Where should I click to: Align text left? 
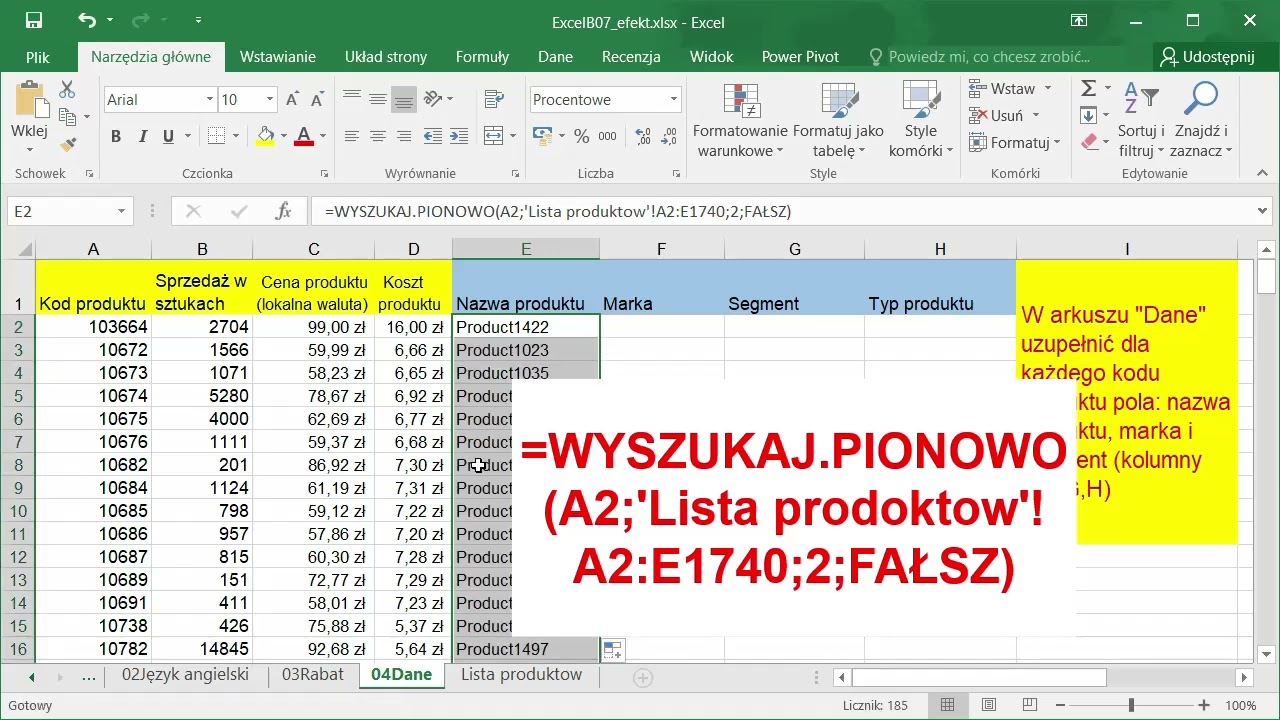pos(352,136)
